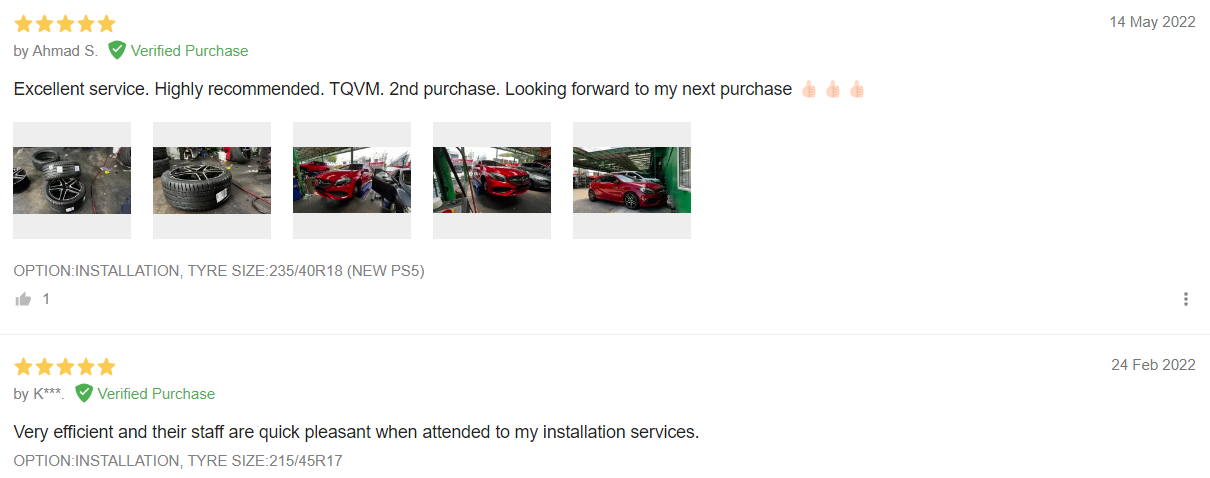Image resolution: width=1210 pixels, height=478 pixels.
Task: Open first review photo of loose tyres
Action: click(x=72, y=180)
